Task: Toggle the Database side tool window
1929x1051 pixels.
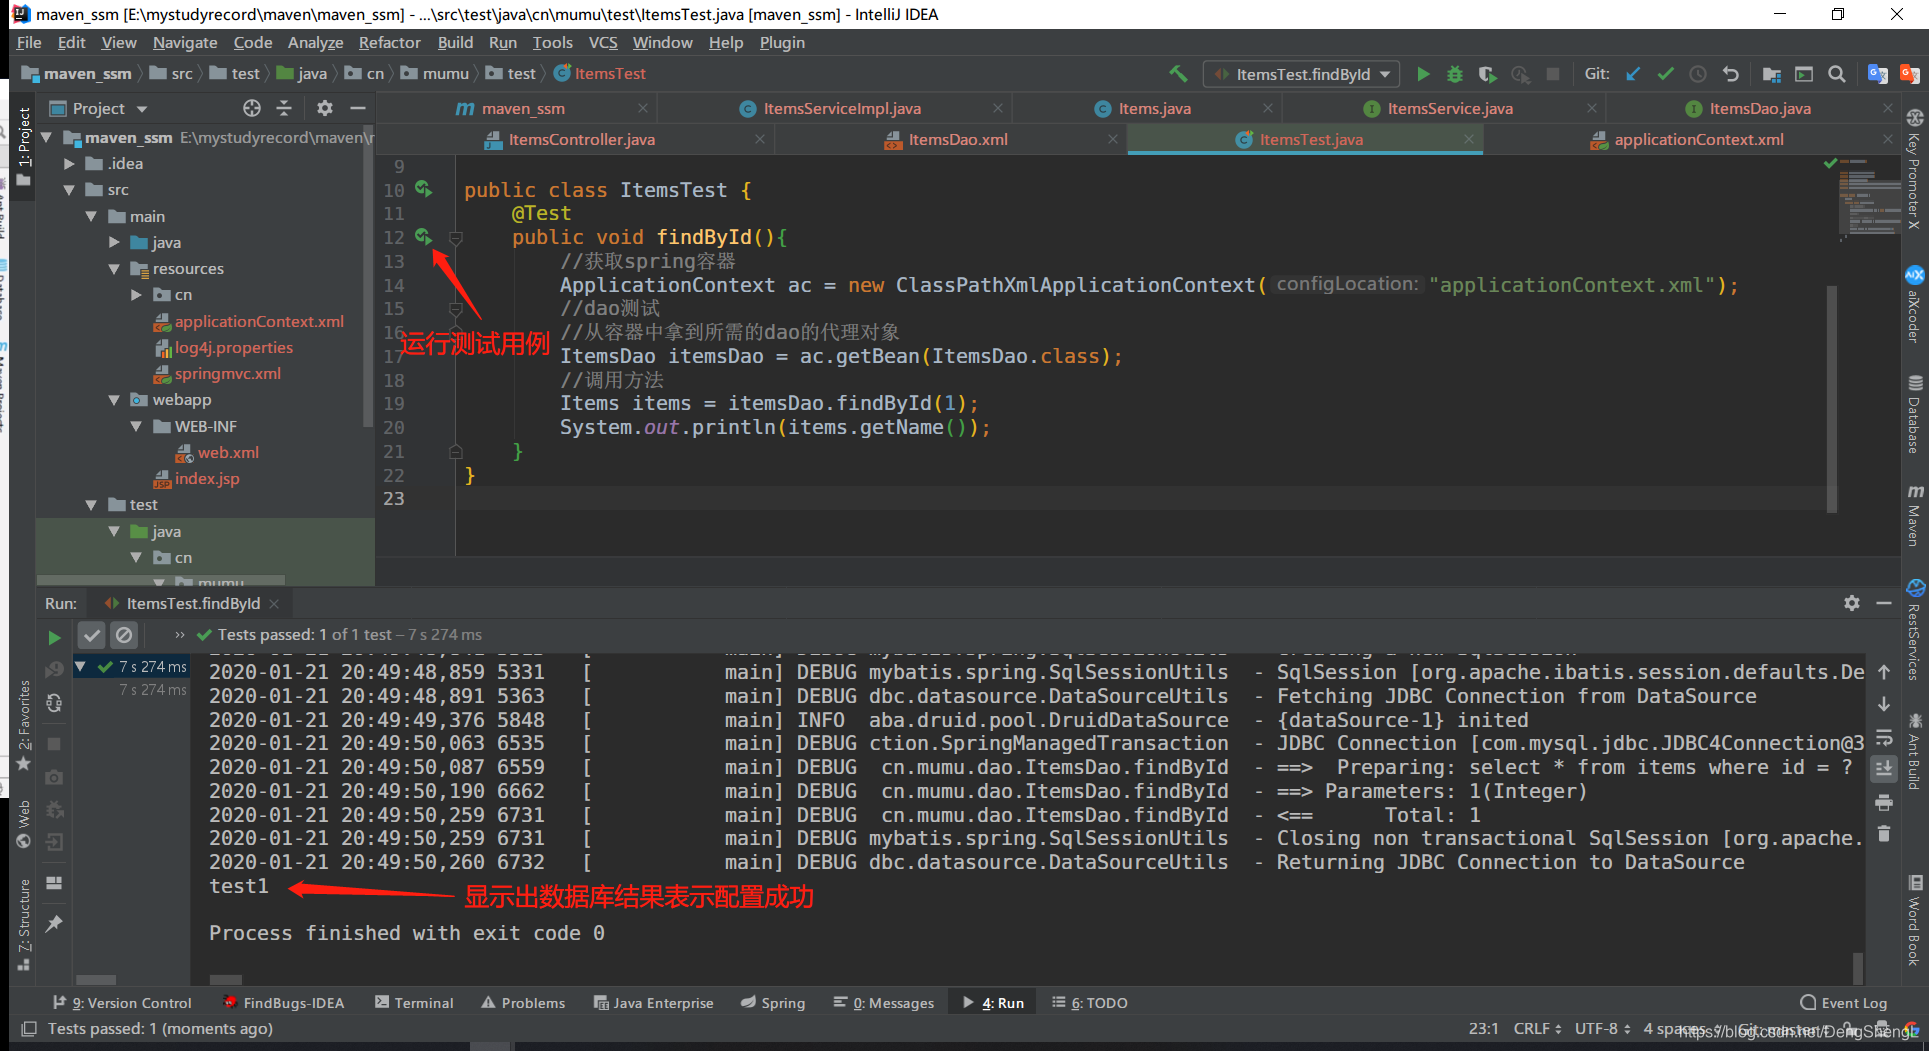Action: coord(1915,414)
